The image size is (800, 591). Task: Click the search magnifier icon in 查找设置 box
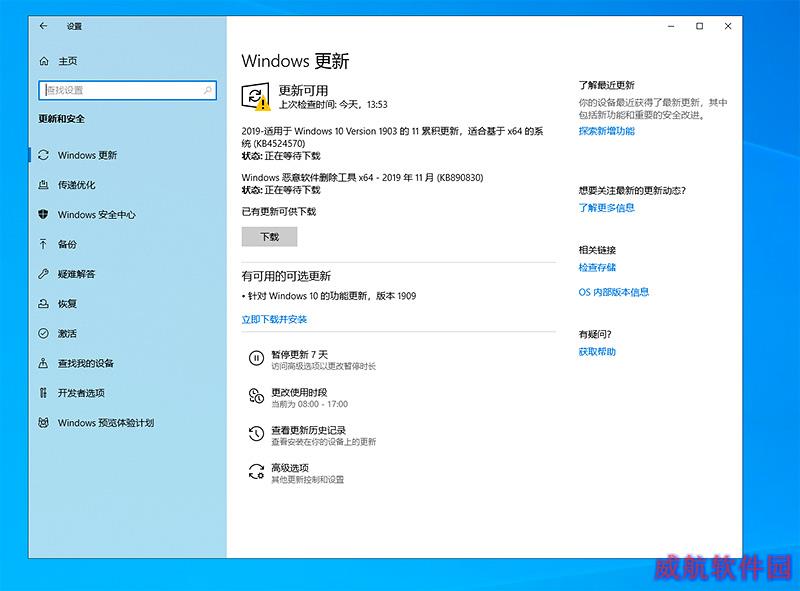tap(207, 90)
